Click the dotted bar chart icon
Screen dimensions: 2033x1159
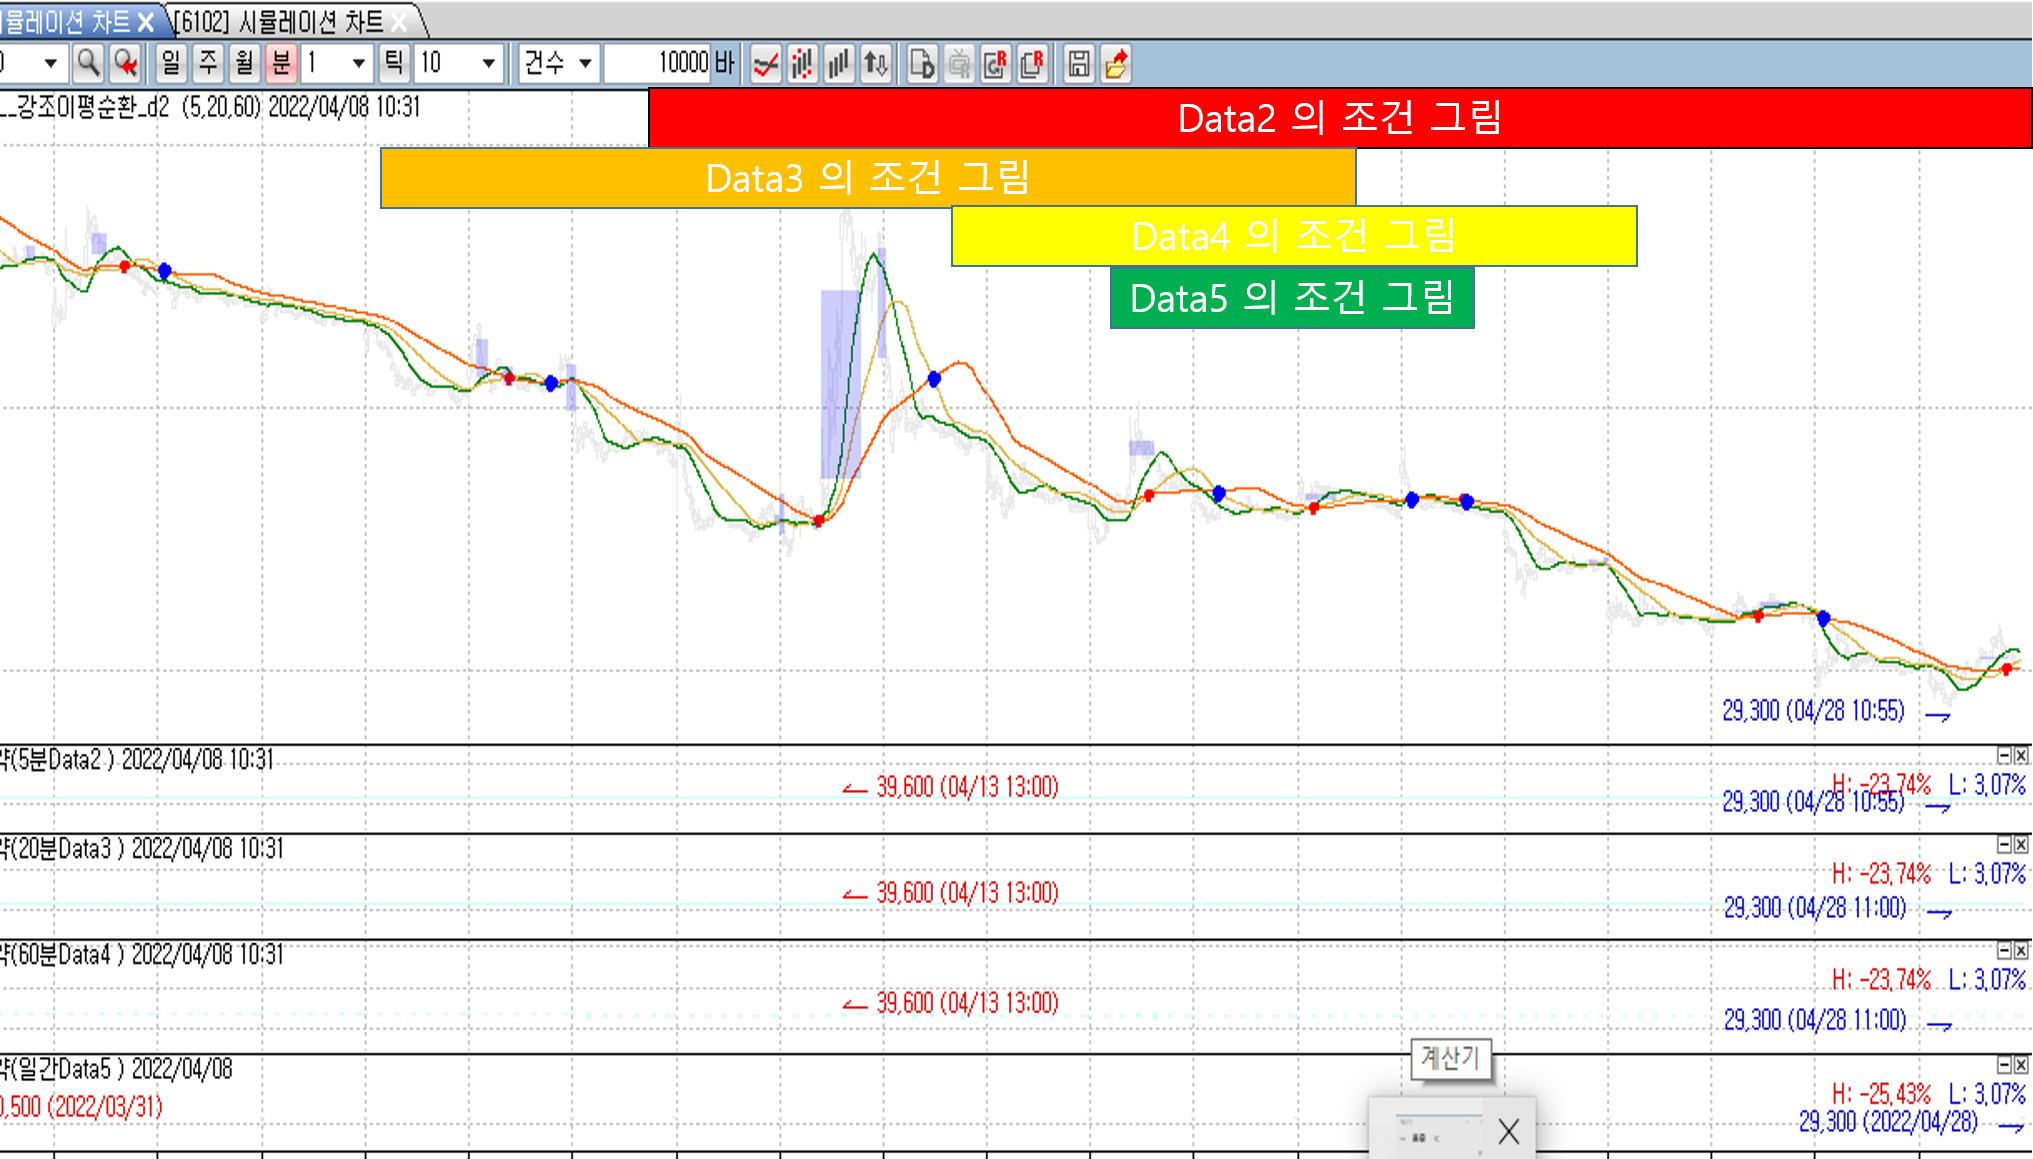click(x=803, y=64)
